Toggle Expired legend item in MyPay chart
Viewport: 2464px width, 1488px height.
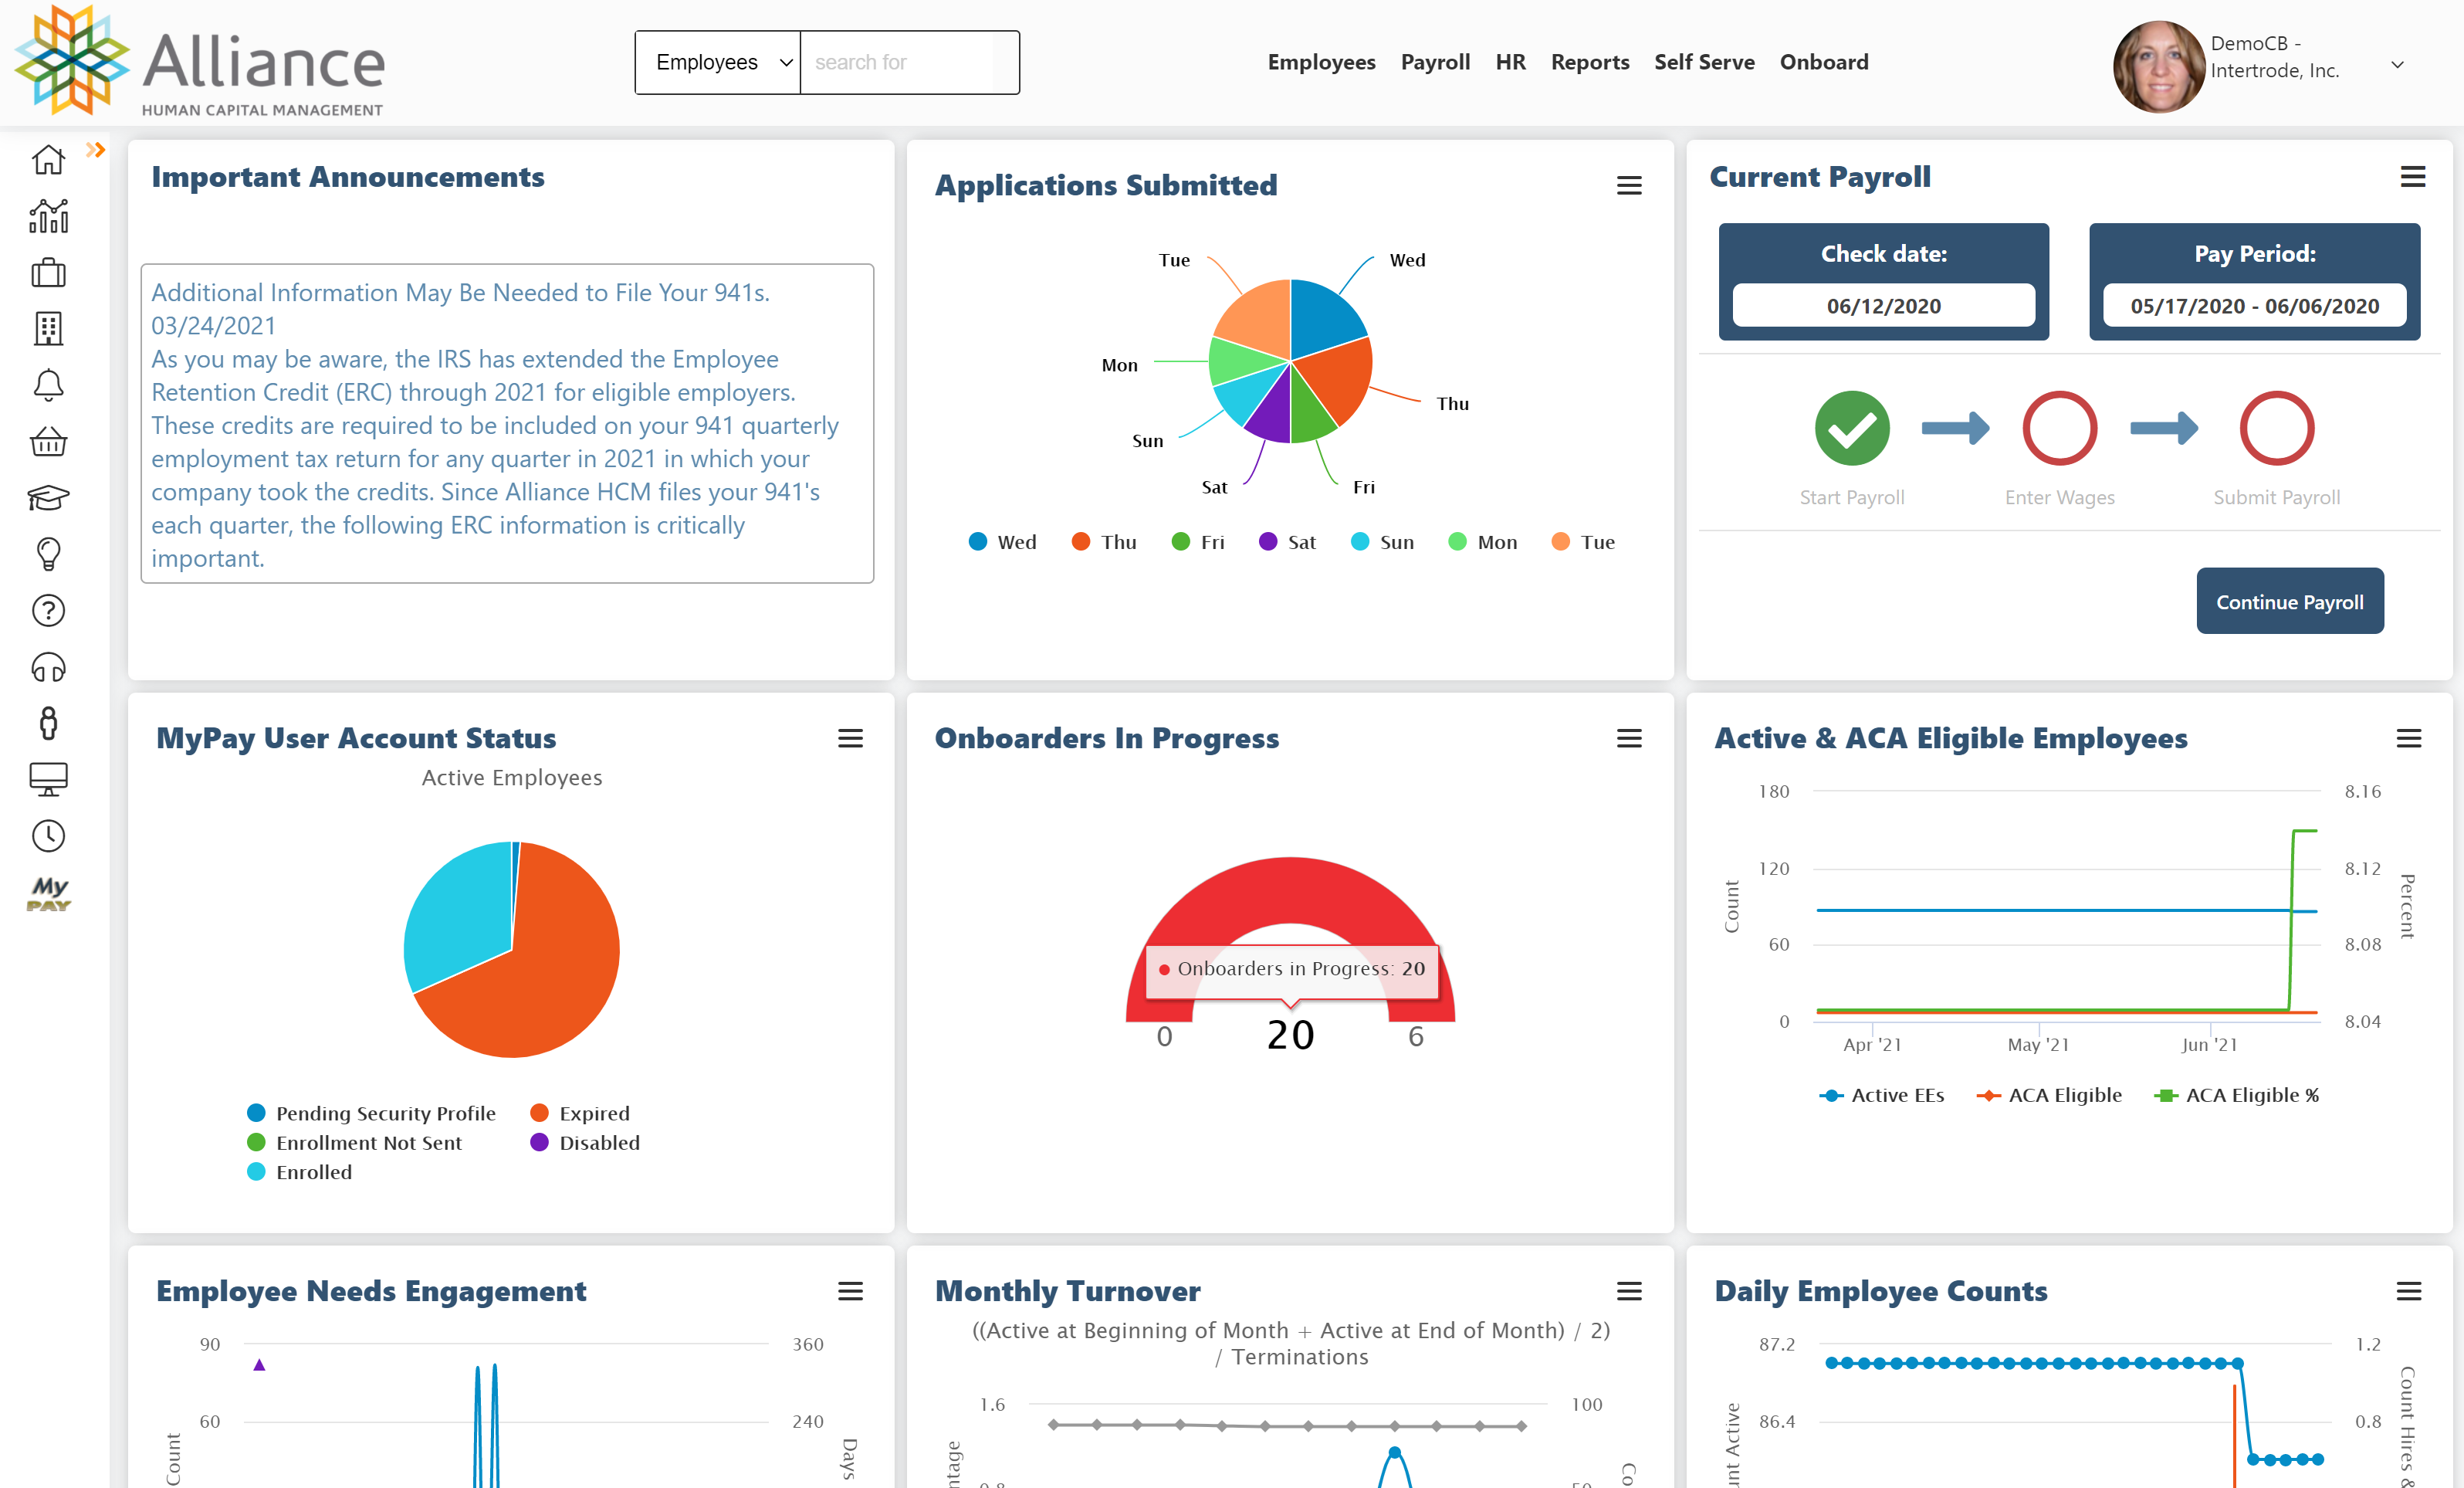pos(580,1113)
